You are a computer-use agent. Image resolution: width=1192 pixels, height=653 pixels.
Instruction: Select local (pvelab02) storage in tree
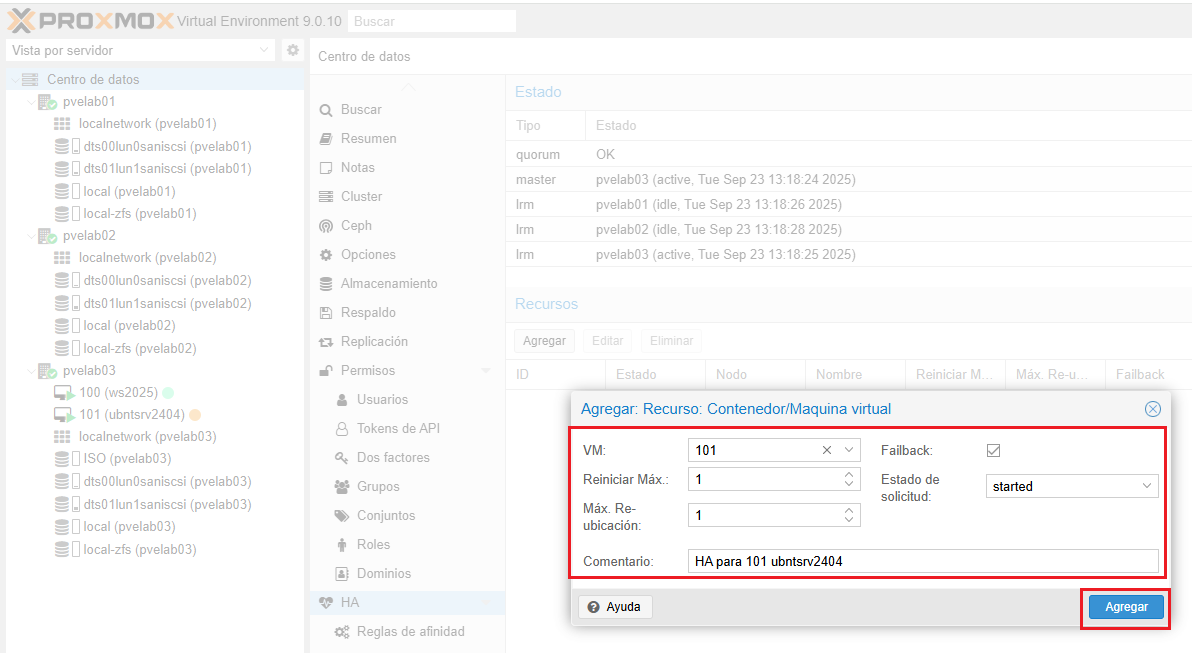tap(129, 325)
